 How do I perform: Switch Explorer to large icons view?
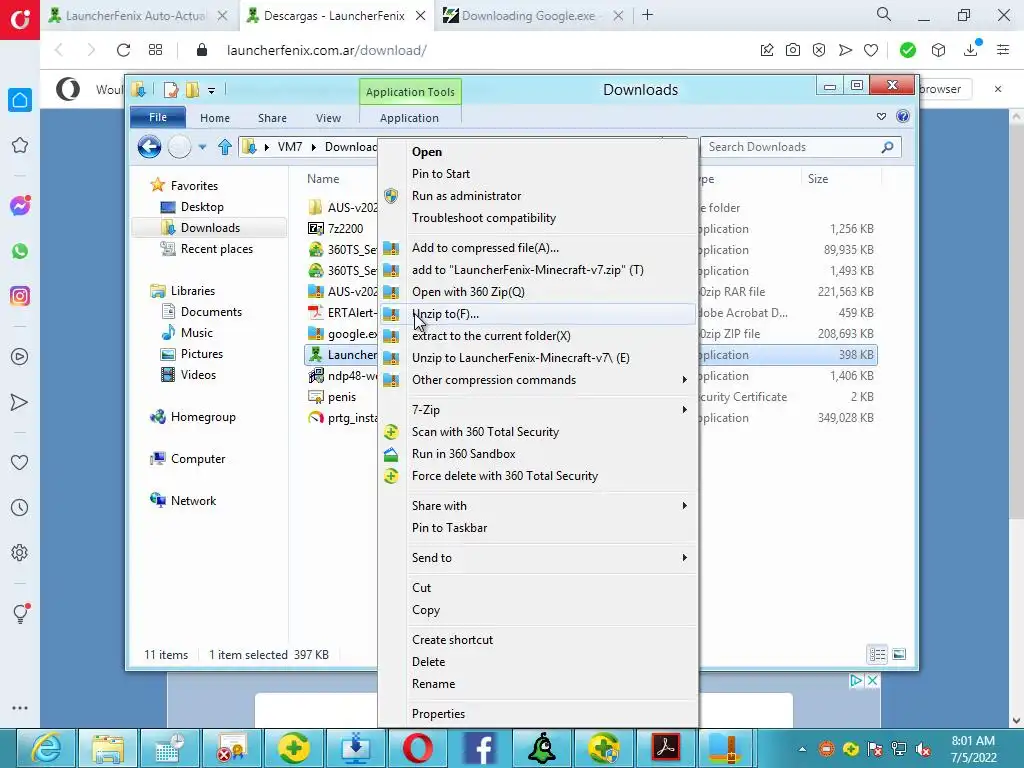(899, 654)
